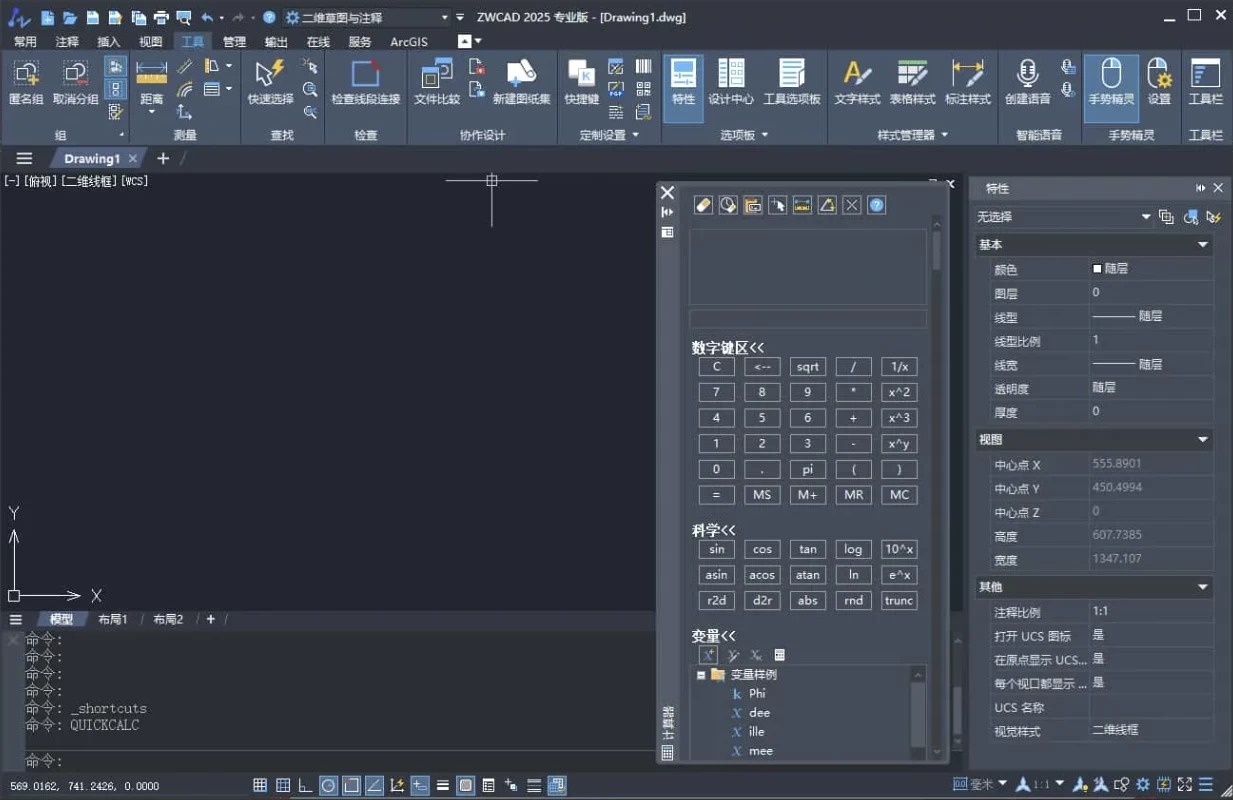Click the 颜色 color swatch 随层
The height and width of the screenshot is (800, 1233).
pos(1097,269)
